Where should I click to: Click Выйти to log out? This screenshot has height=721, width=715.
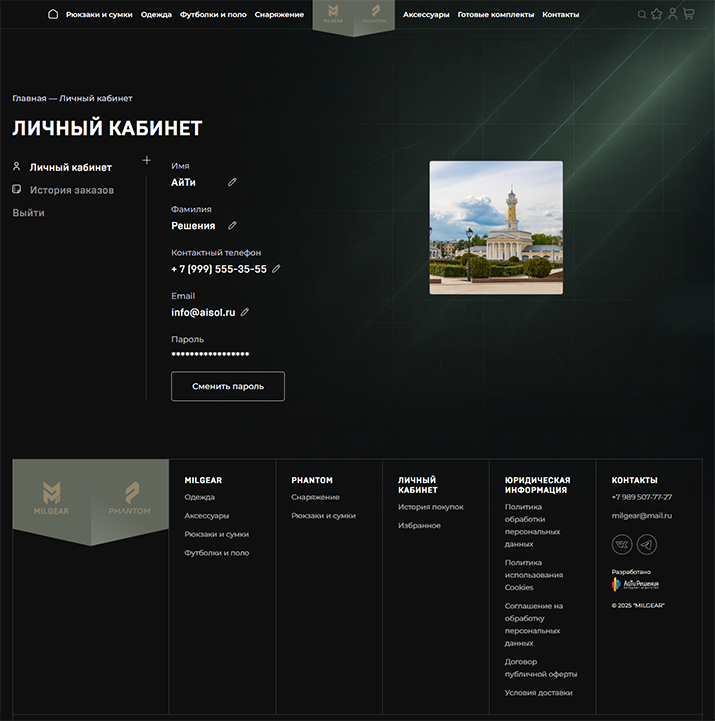[29, 213]
